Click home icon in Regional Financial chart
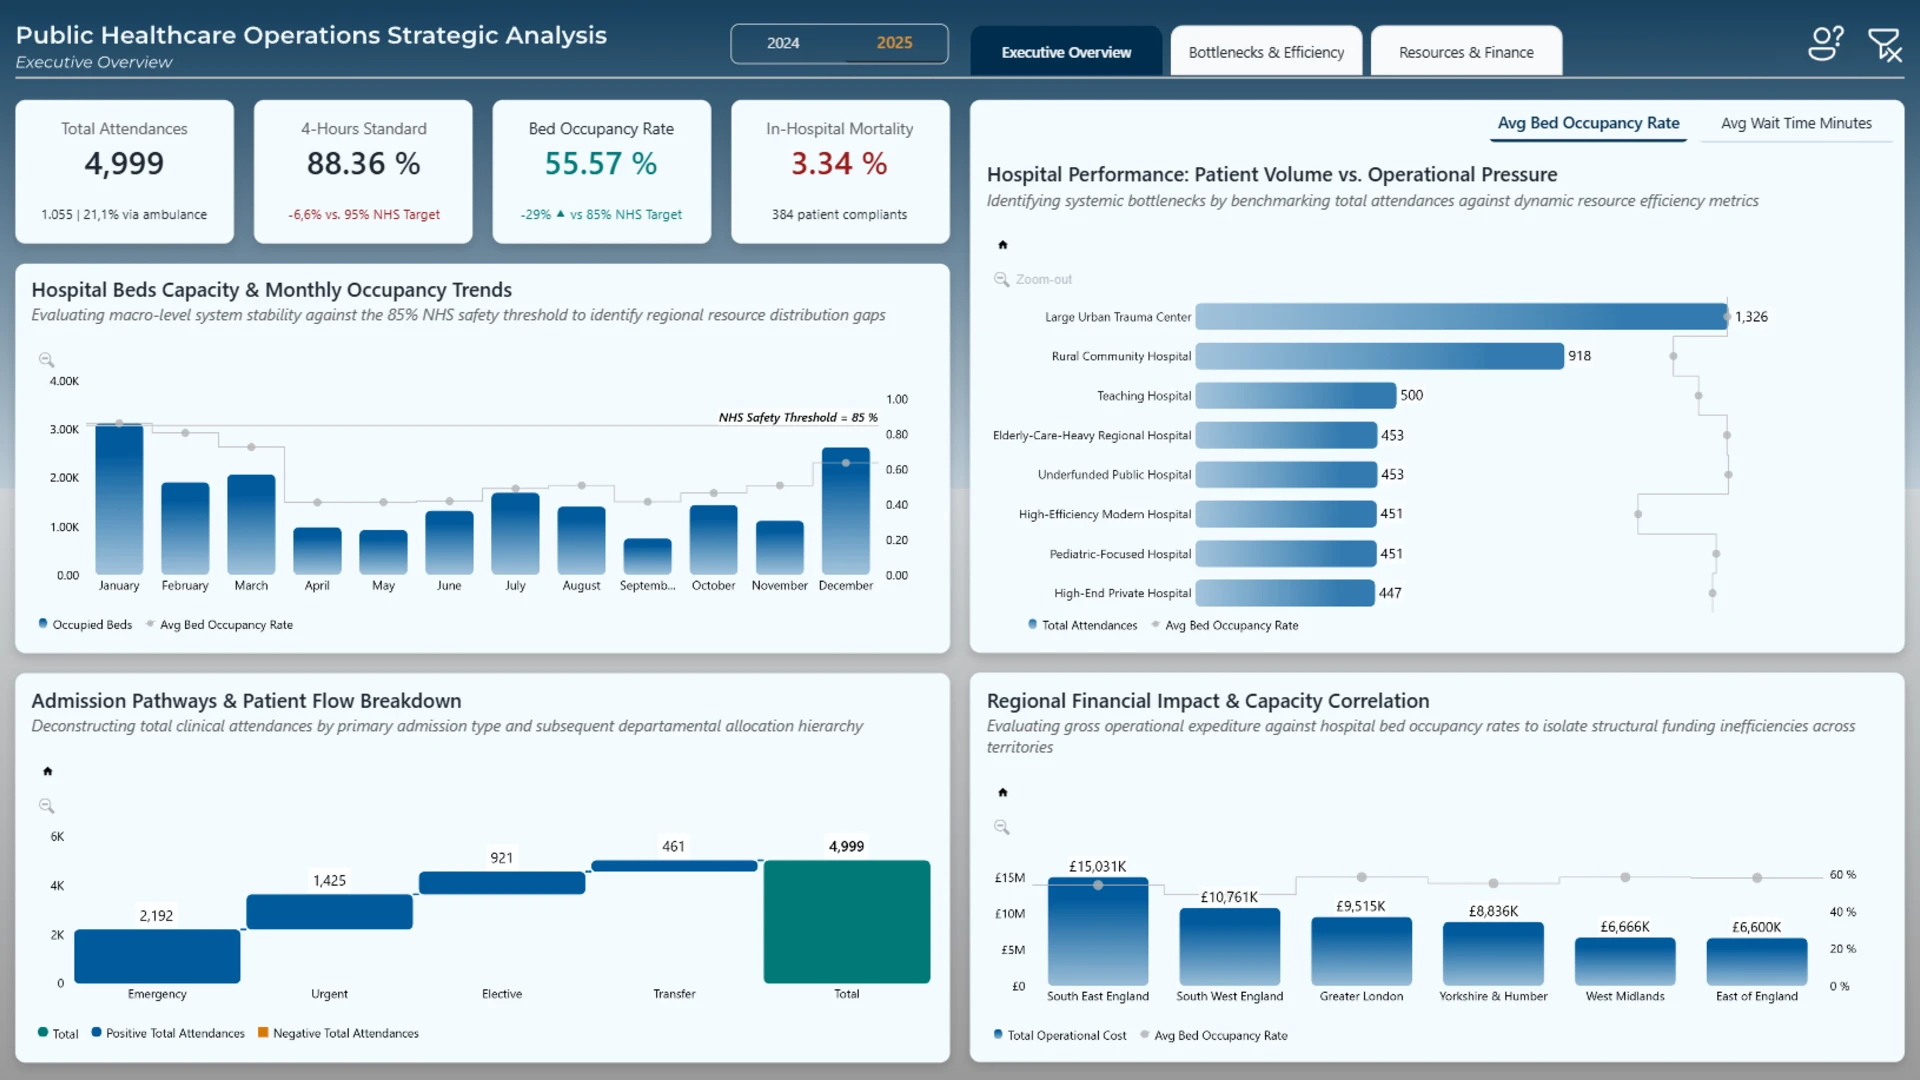The image size is (1920, 1080). [x=1002, y=793]
